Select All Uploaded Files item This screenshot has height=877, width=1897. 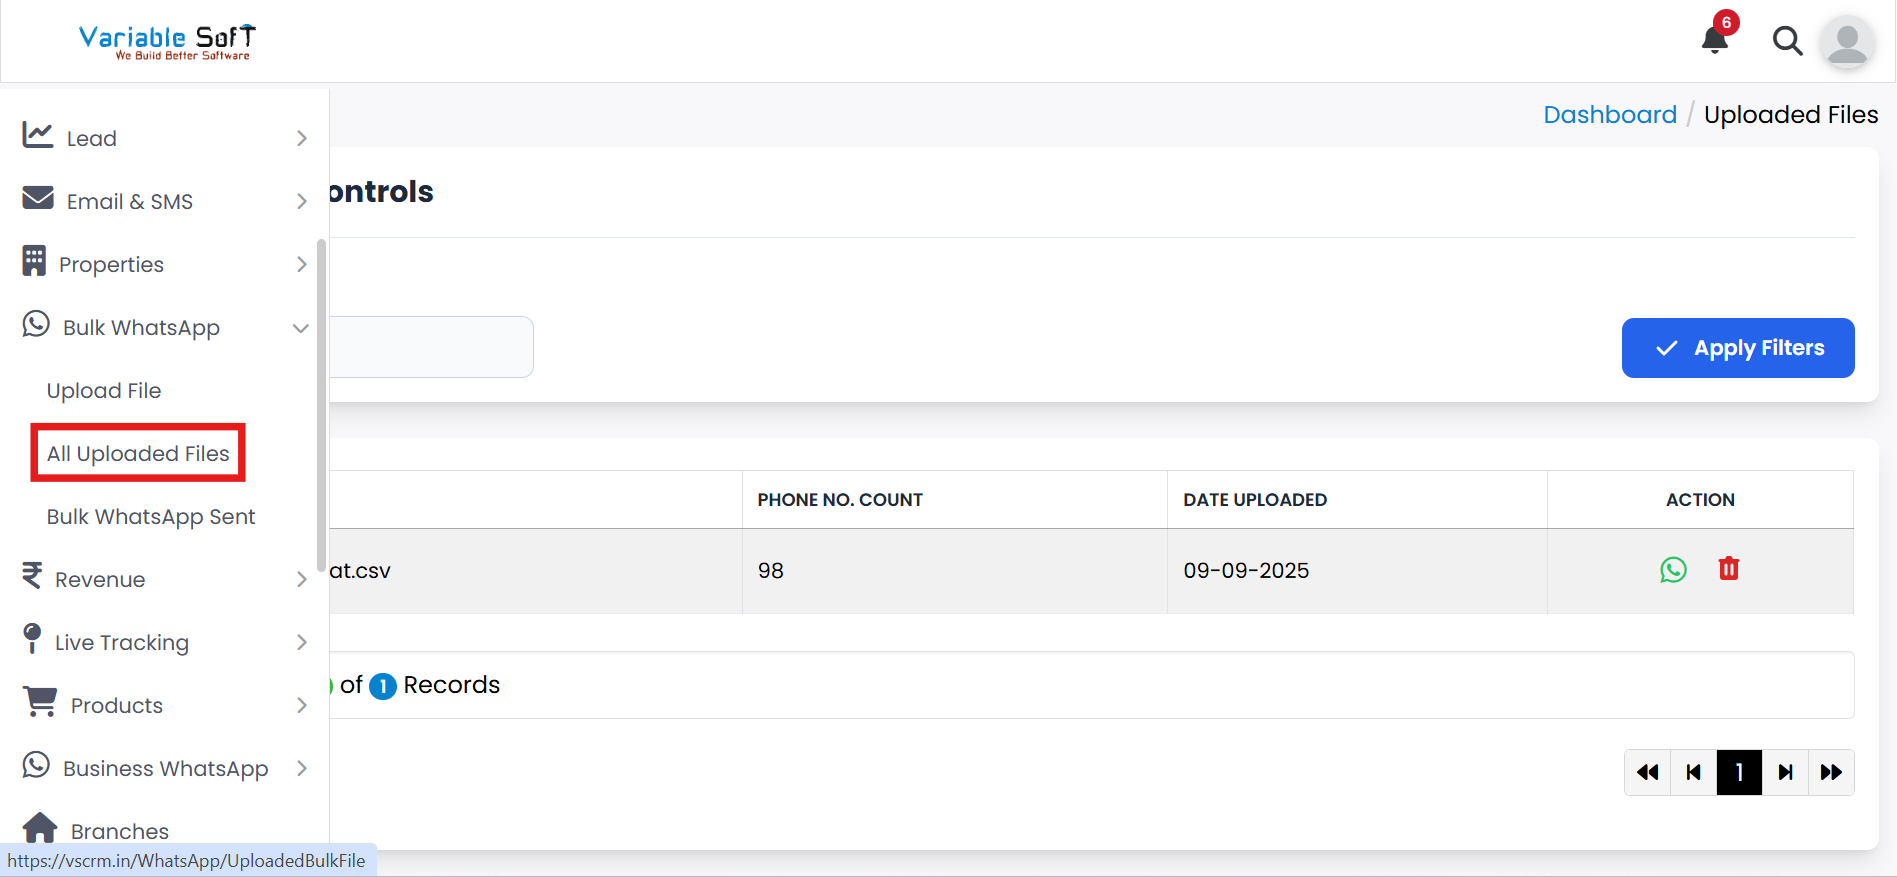[138, 453]
